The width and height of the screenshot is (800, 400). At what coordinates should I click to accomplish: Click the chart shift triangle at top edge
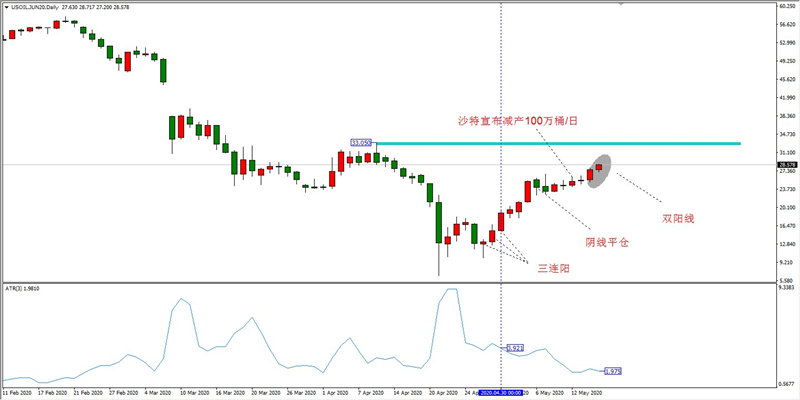click(x=621, y=4)
